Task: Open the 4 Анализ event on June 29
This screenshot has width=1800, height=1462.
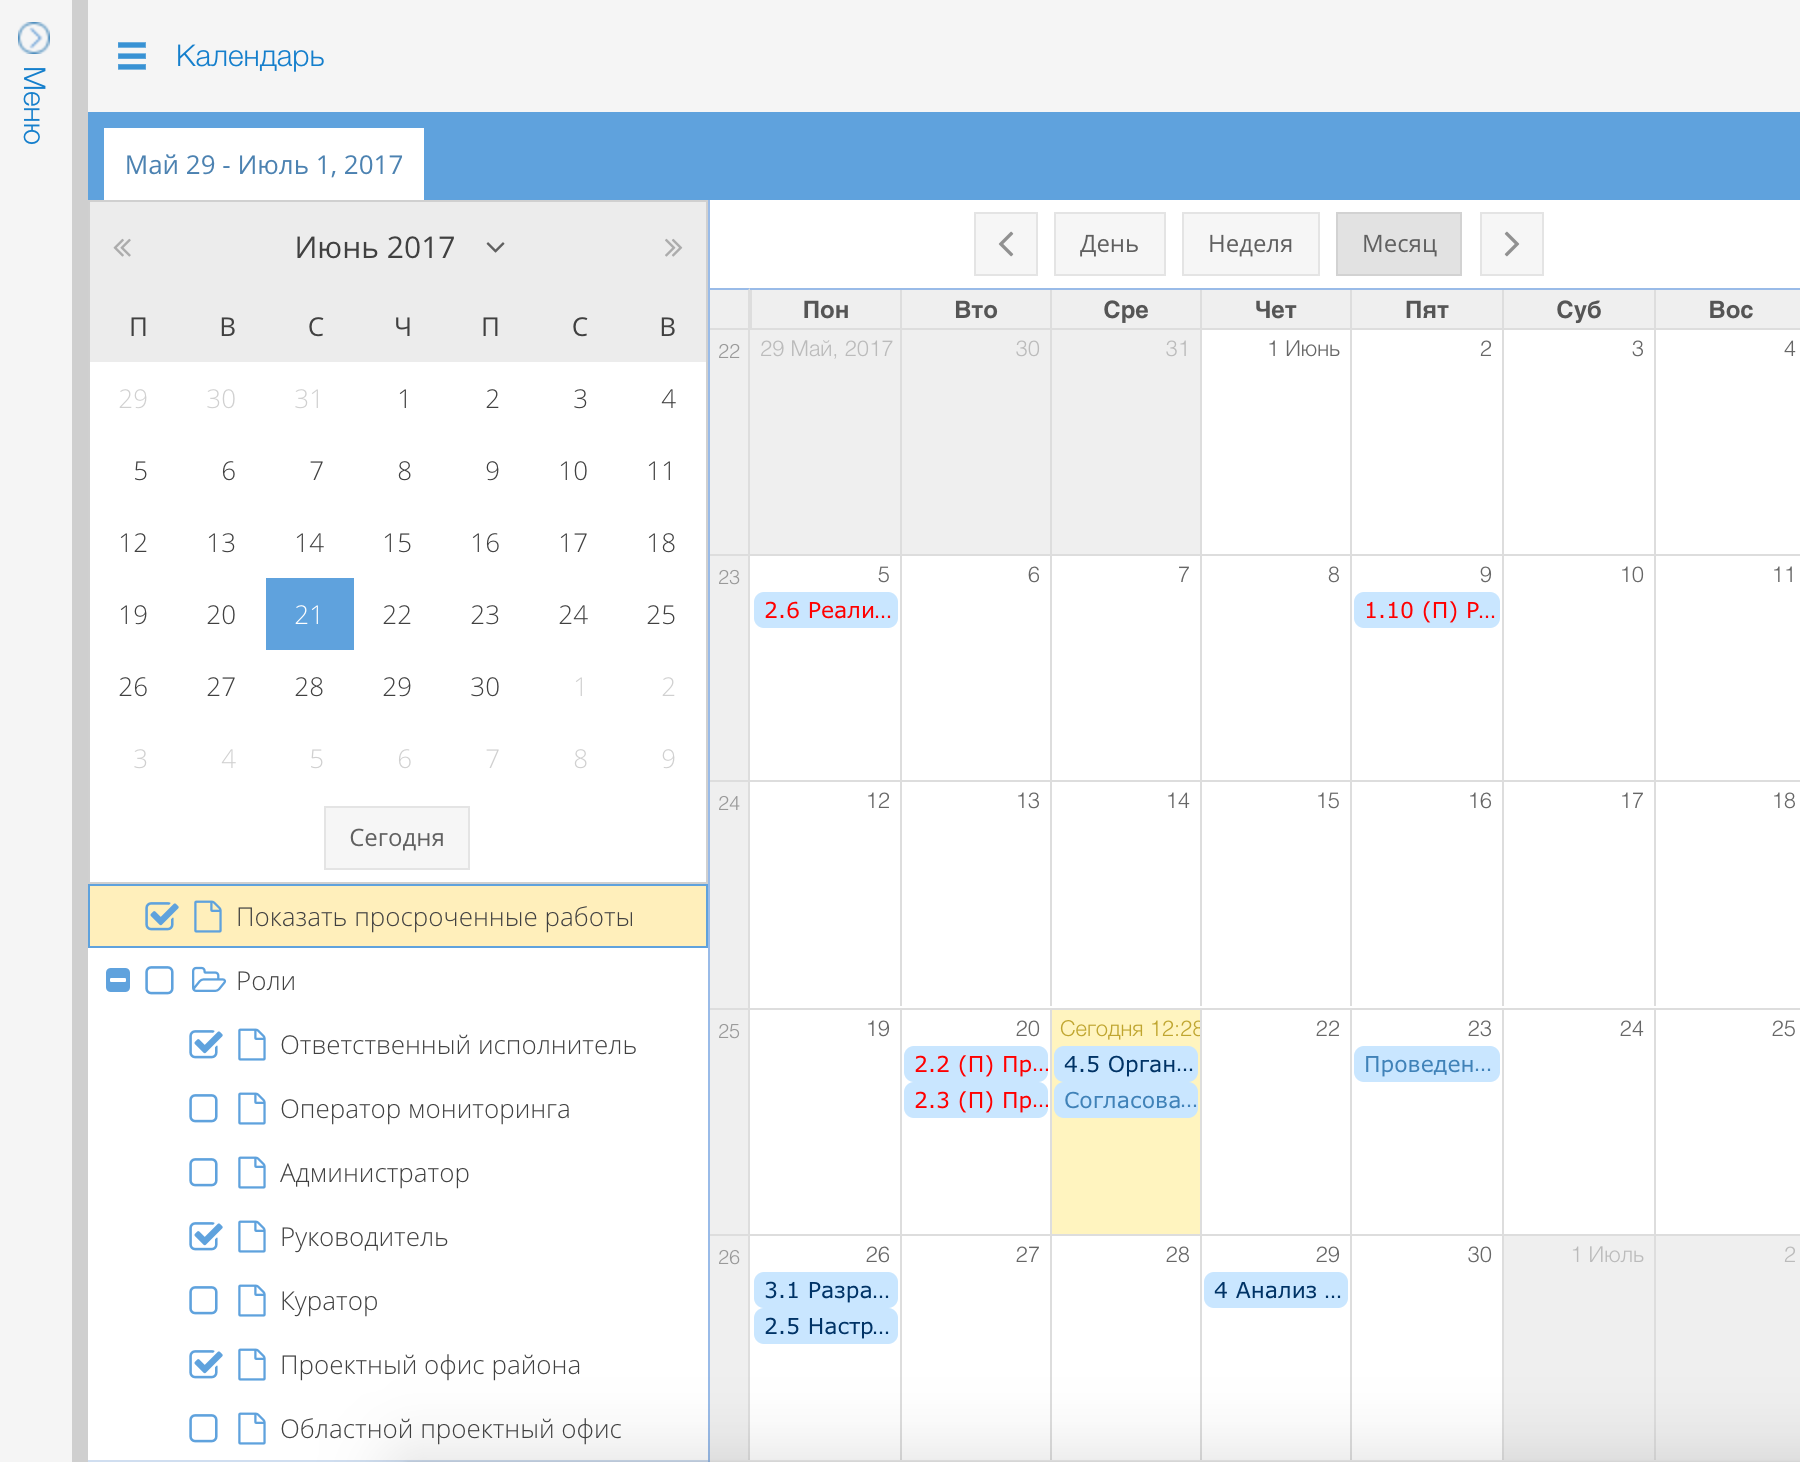Action: coord(1276,1290)
